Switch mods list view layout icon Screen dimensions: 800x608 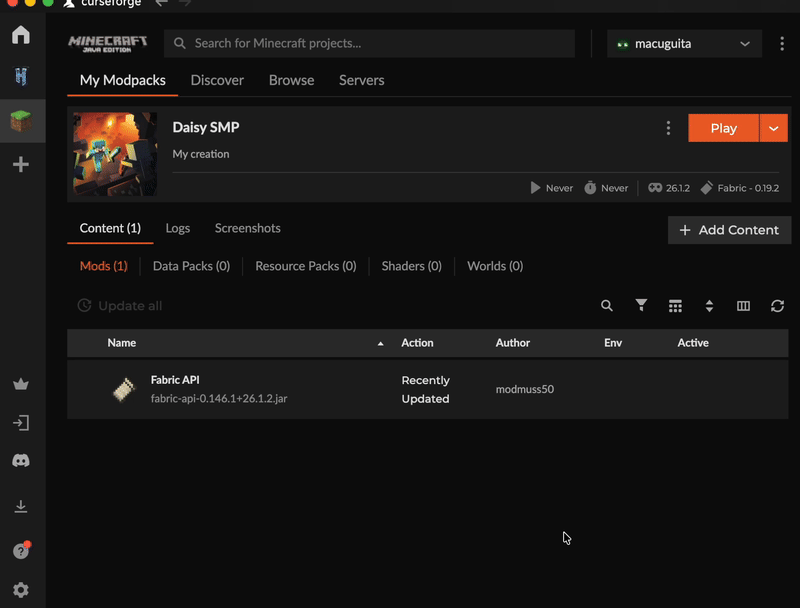(675, 306)
